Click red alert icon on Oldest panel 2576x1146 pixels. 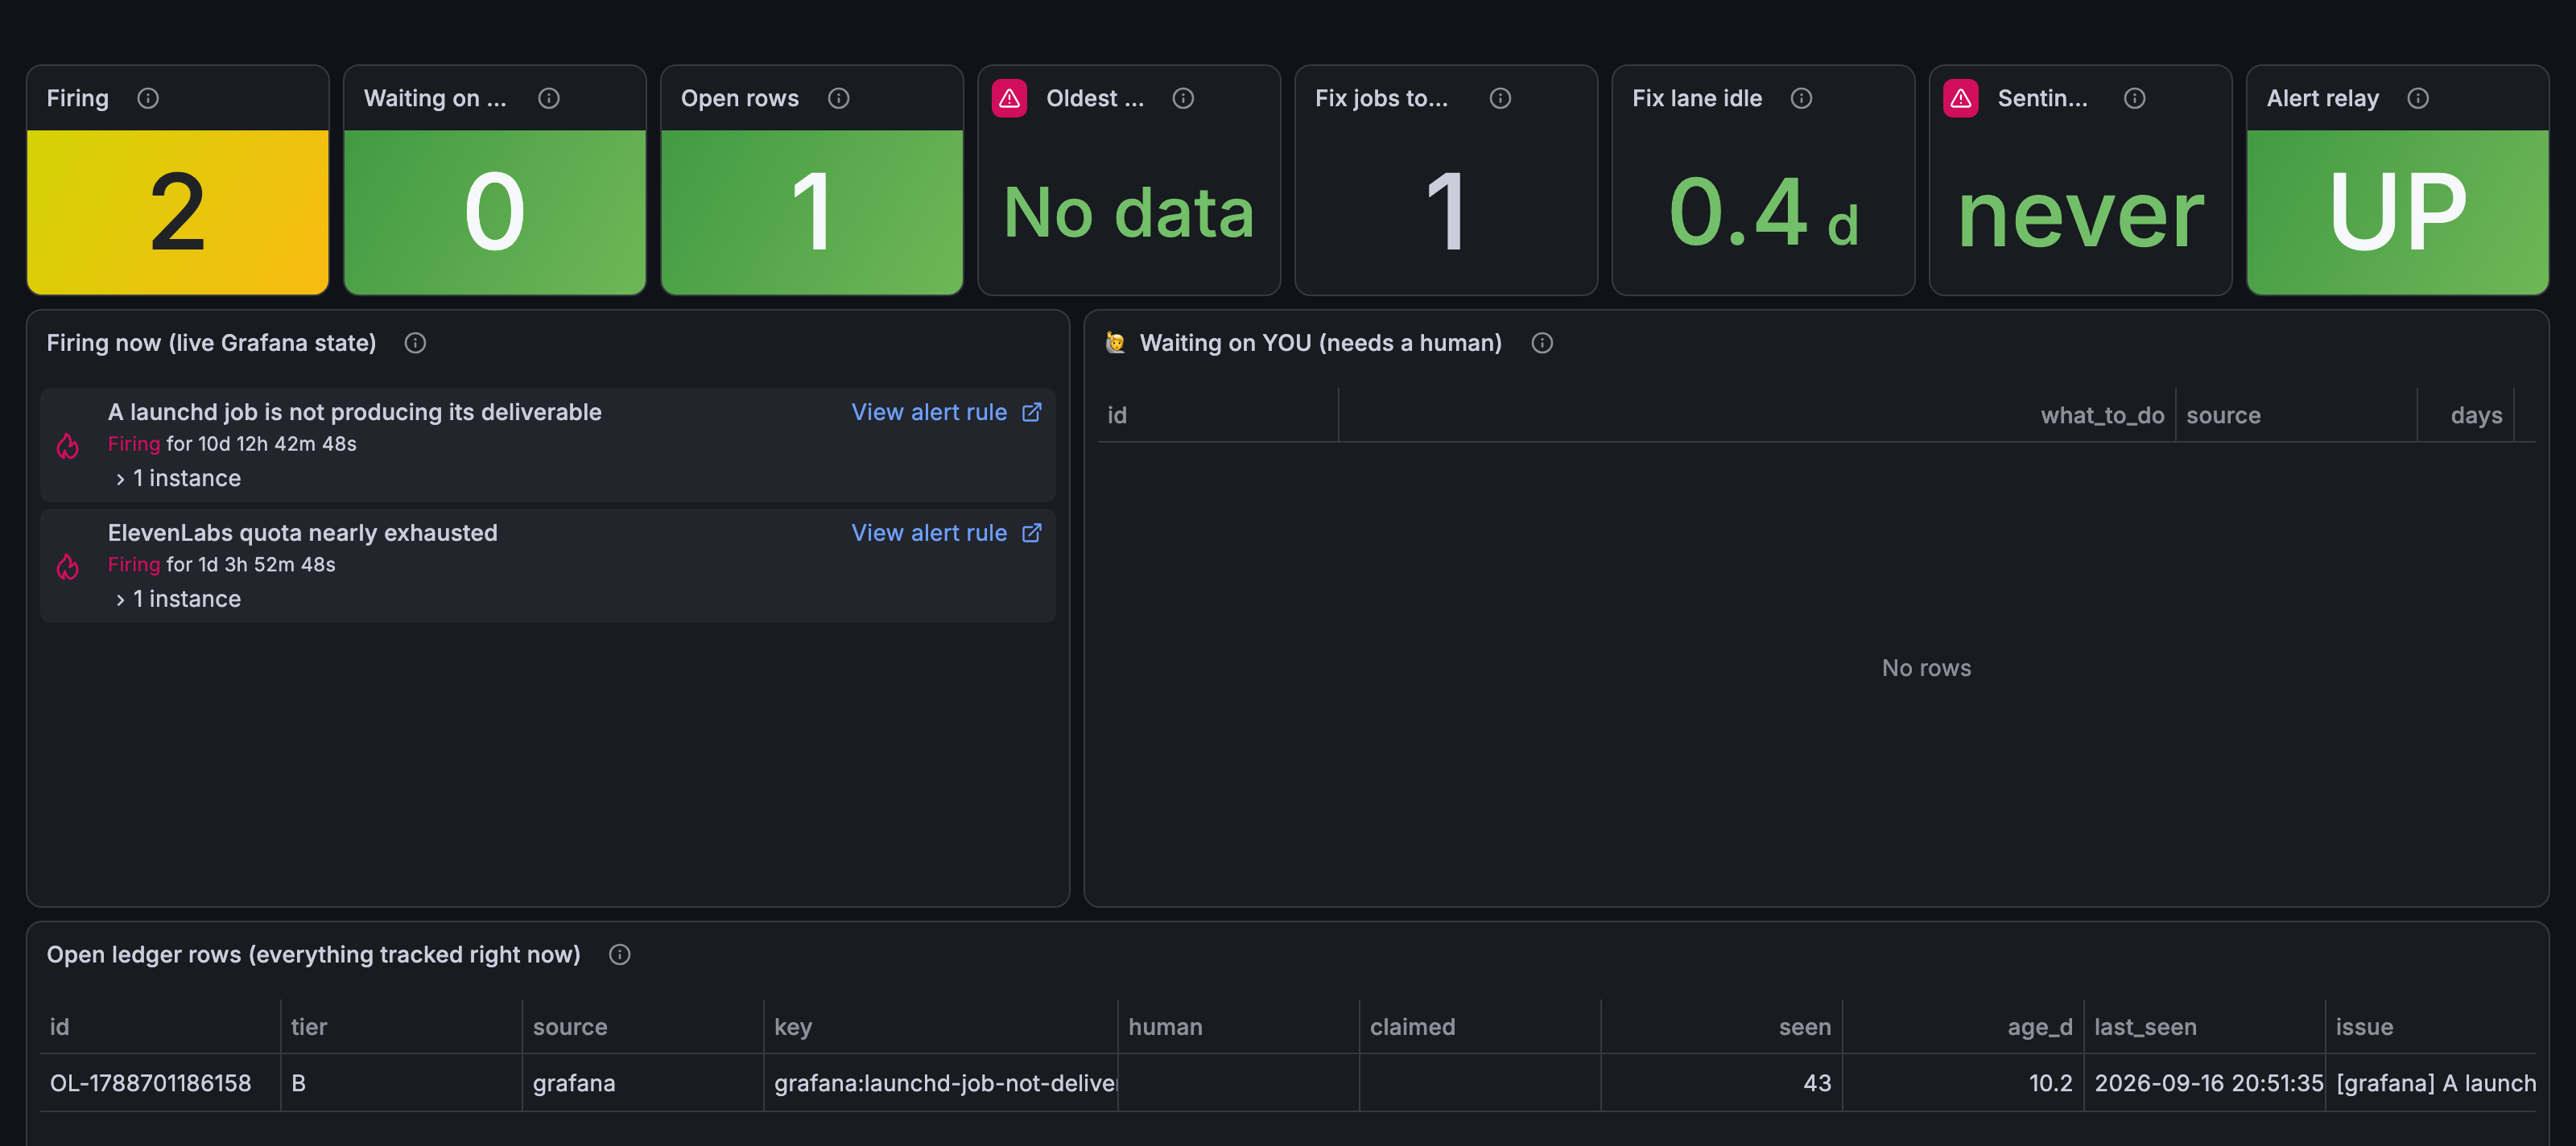point(1009,98)
